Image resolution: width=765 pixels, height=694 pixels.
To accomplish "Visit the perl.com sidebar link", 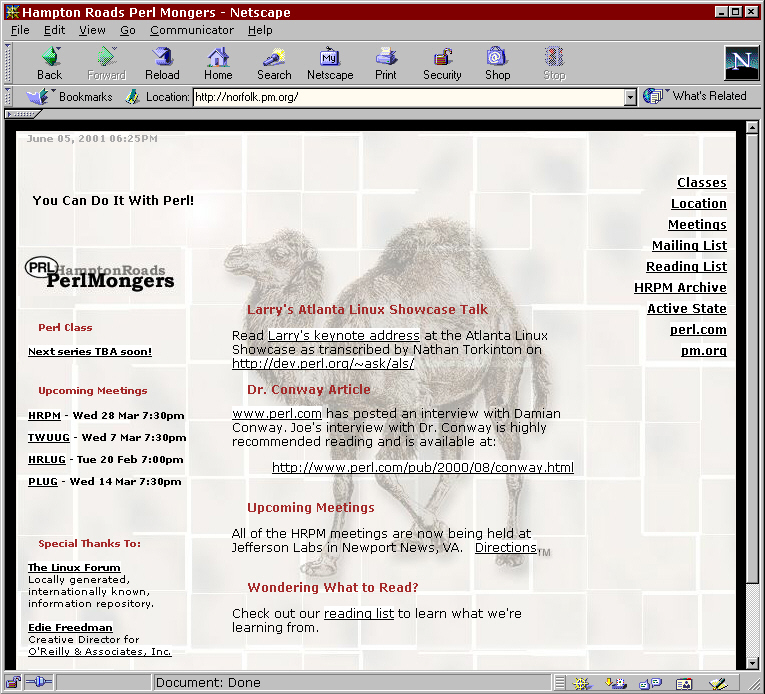I will tap(698, 329).
